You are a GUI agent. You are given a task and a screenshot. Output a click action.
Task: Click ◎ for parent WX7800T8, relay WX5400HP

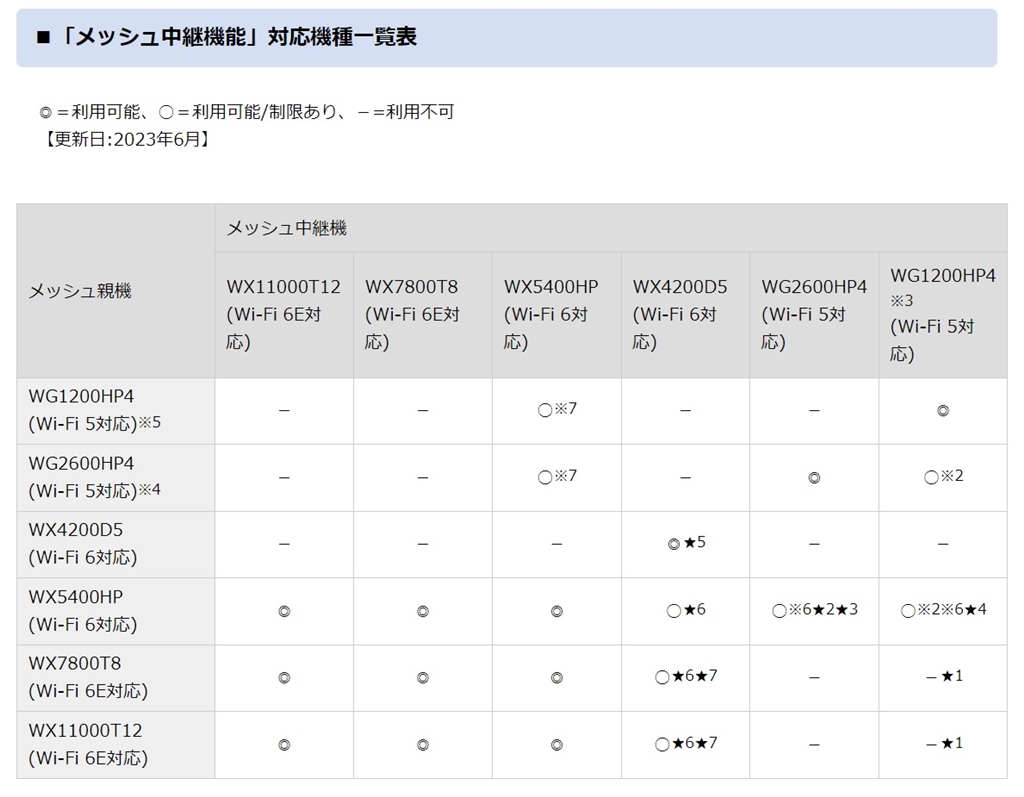pos(556,678)
